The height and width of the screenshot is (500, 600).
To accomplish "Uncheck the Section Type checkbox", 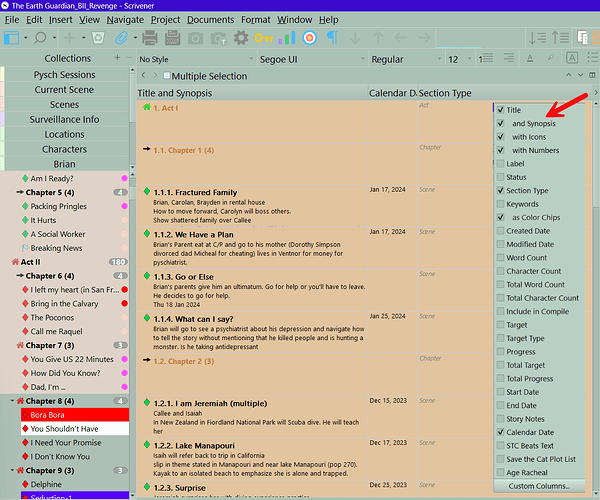I will pyautogui.click(x=500, y=191).
